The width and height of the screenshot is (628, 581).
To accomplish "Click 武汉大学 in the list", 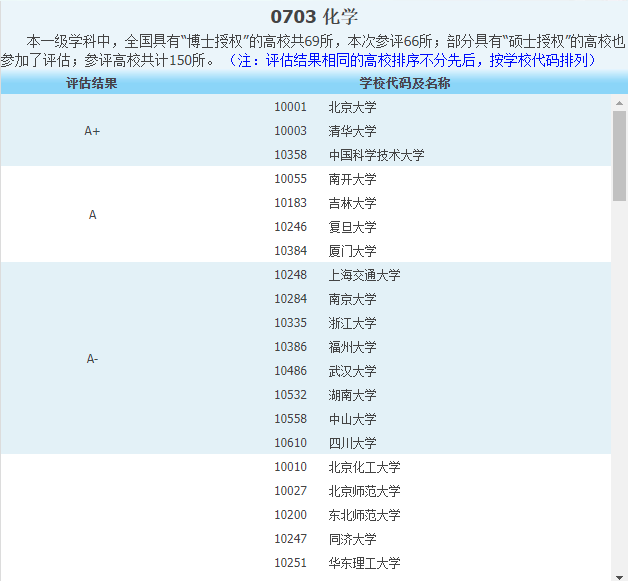I will click(x=352, y=371).
